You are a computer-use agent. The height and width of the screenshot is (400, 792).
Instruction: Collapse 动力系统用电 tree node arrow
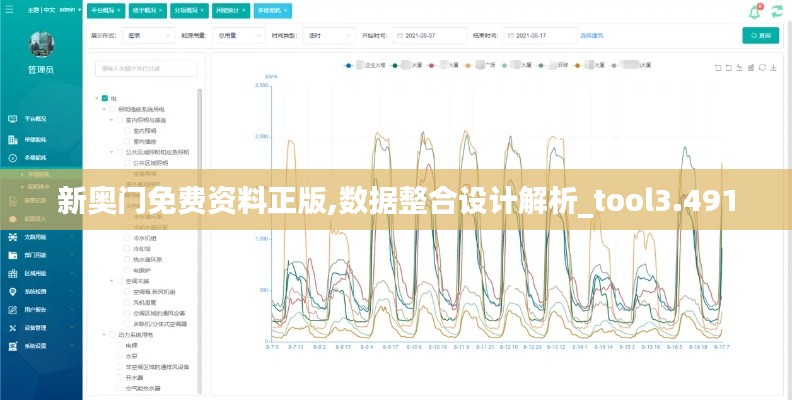104,334
